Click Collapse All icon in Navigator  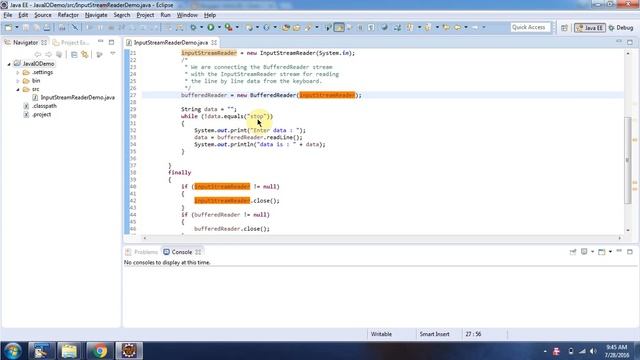74,54
